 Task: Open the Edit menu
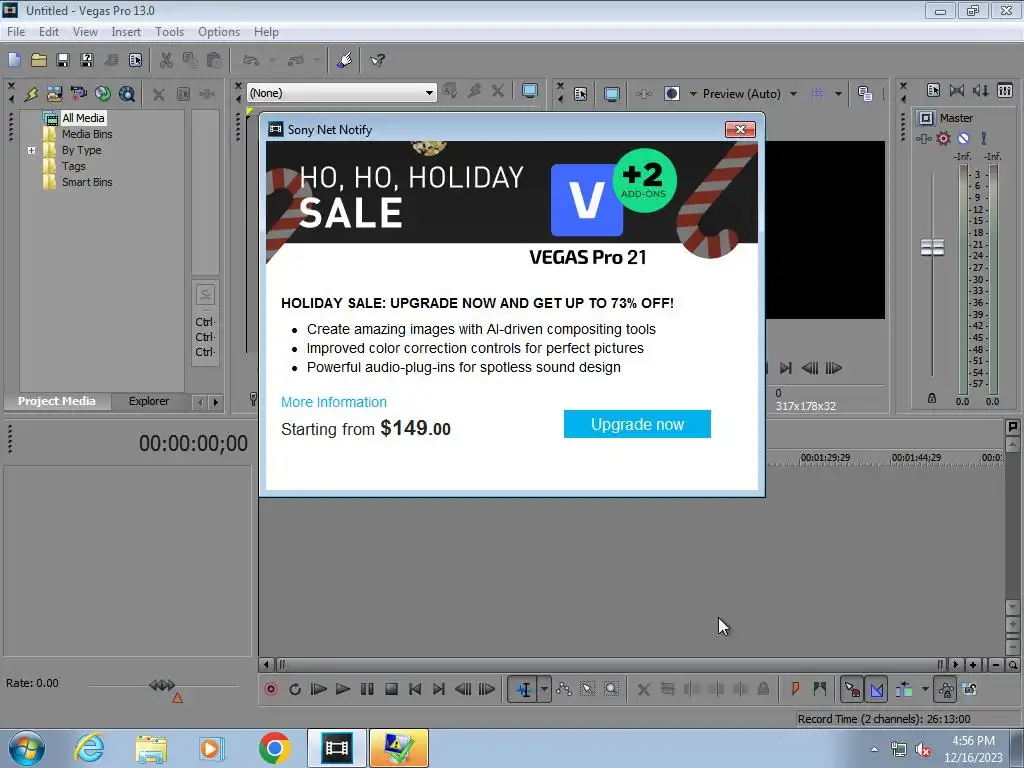click(x=48, y=32)
